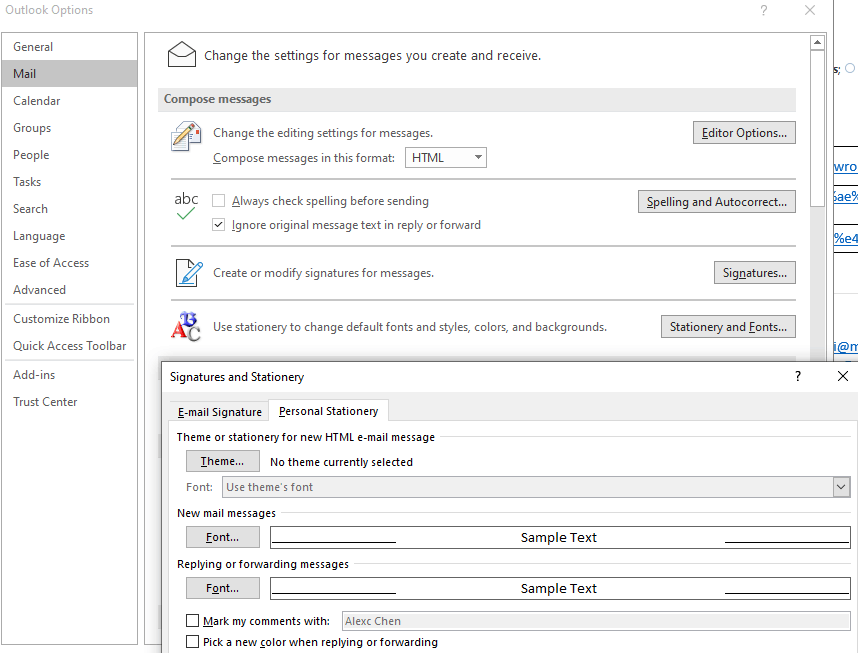Image resolution: width=858 pixels, height=653 pixels.
Task: Click the Signatures button
Action: point(755,273)
